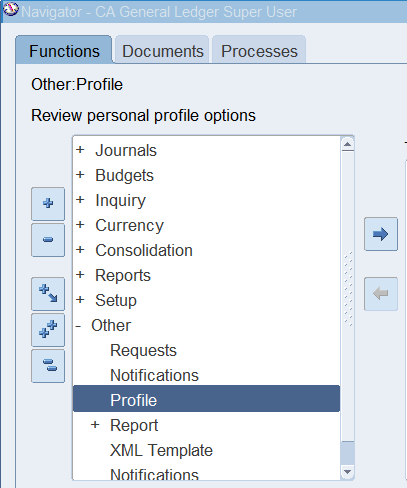This screenshot has width=407, height=488.
Task: Click the Expand All Children icon
Action: click(x=48, y=294)
